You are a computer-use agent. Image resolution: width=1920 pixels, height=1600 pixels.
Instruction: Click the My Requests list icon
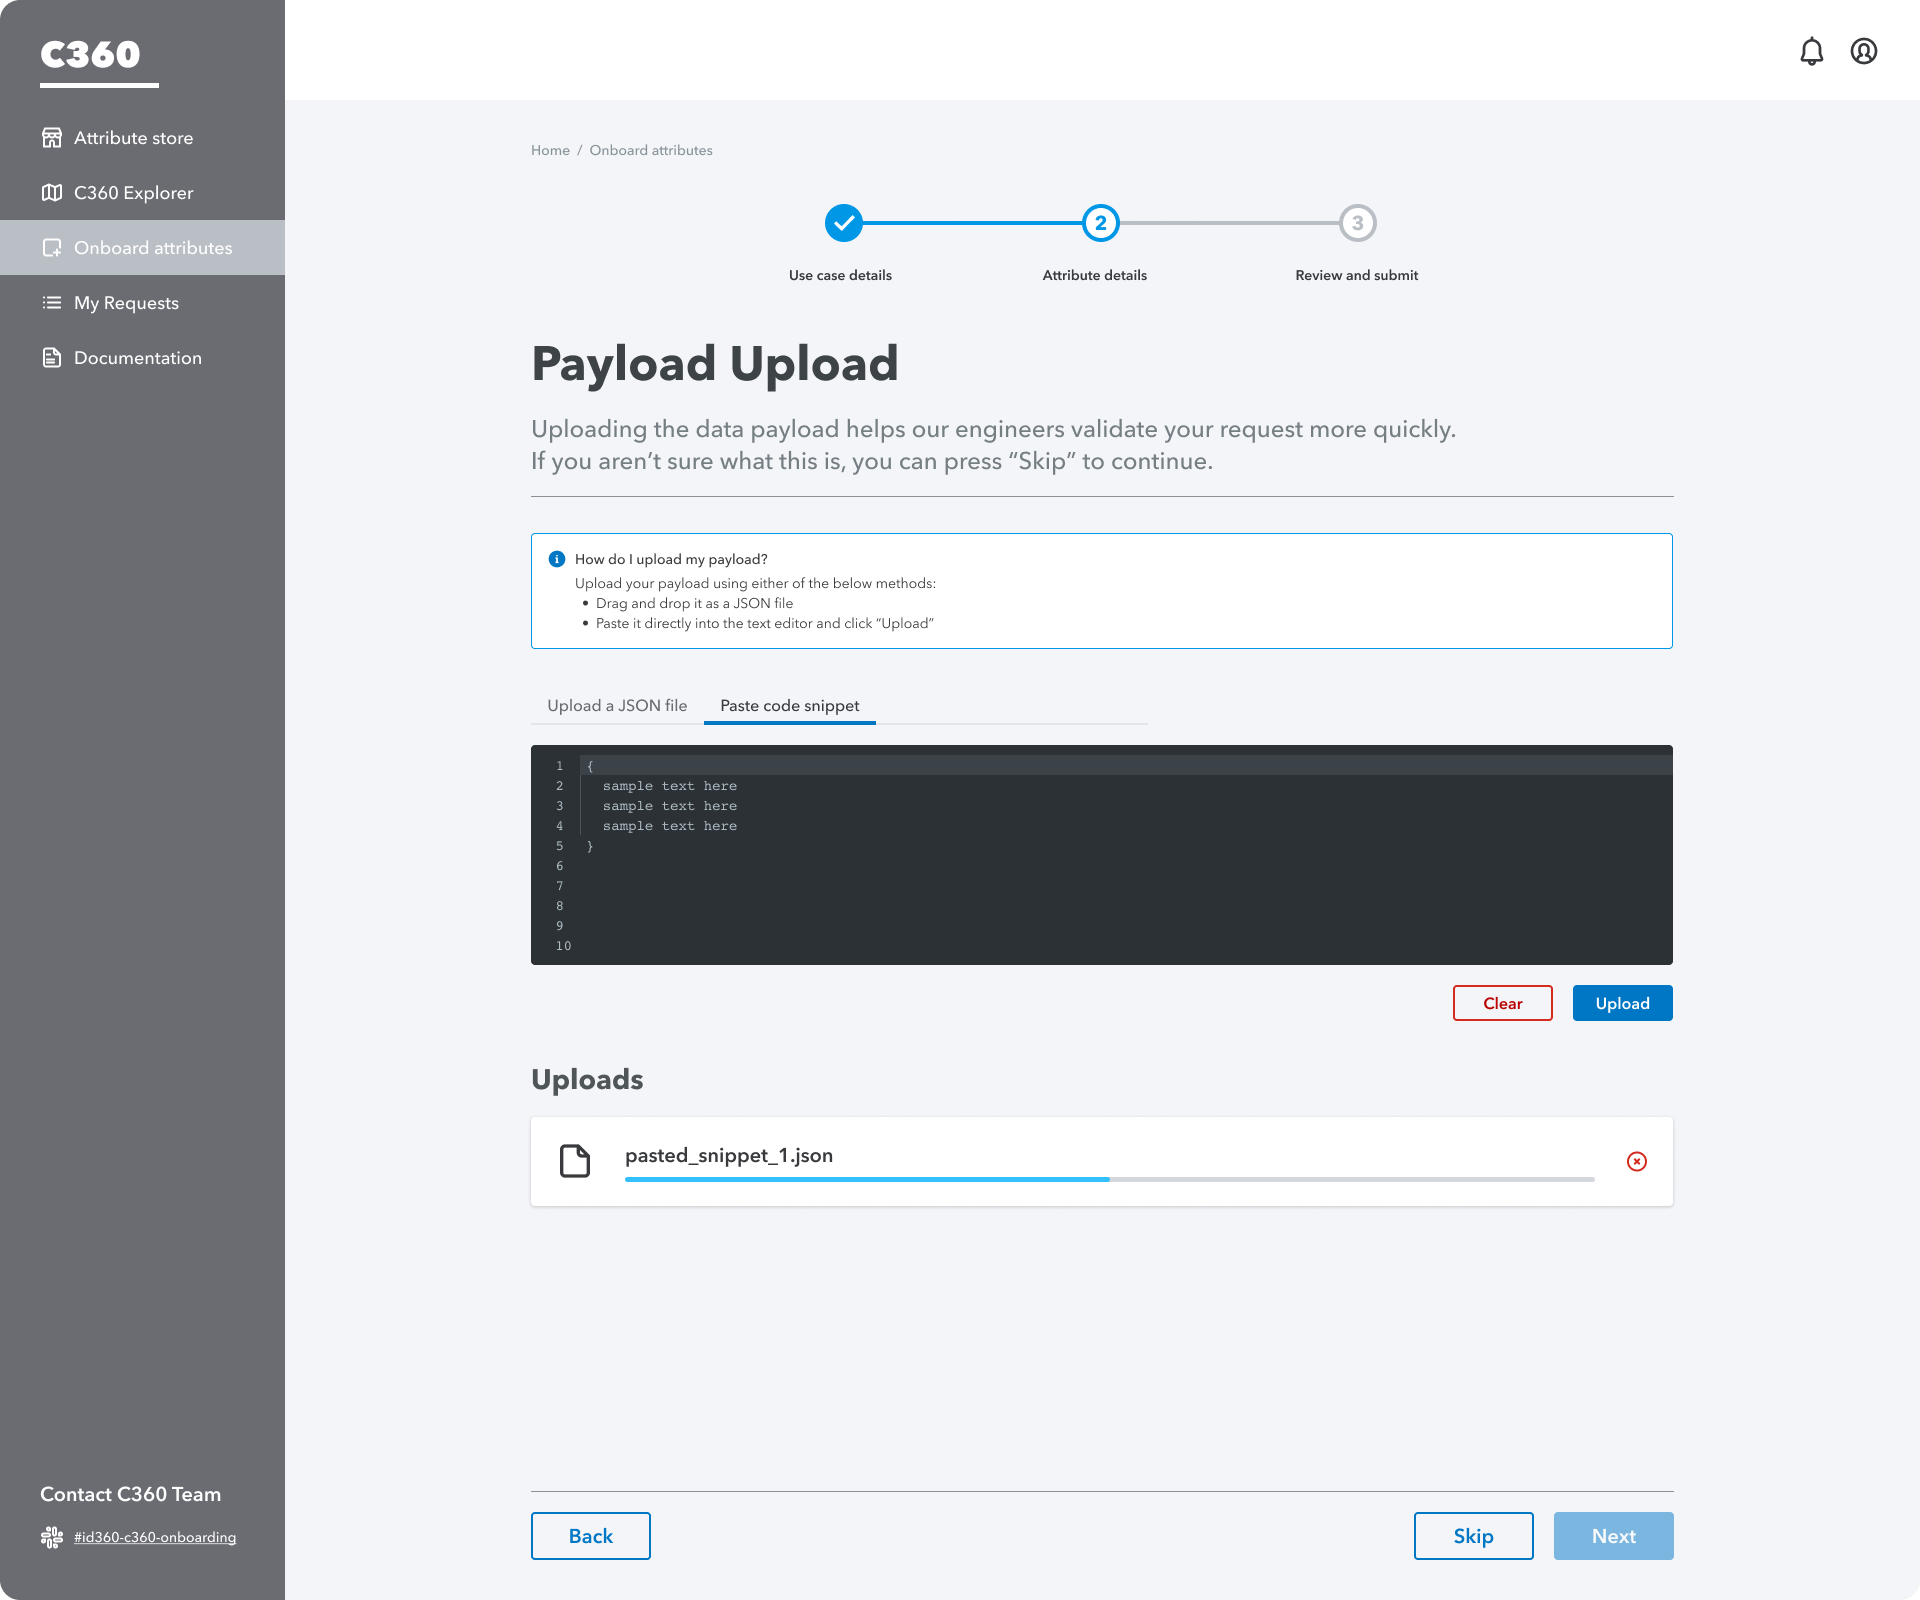pyautogui.click(x=52, y=303)
